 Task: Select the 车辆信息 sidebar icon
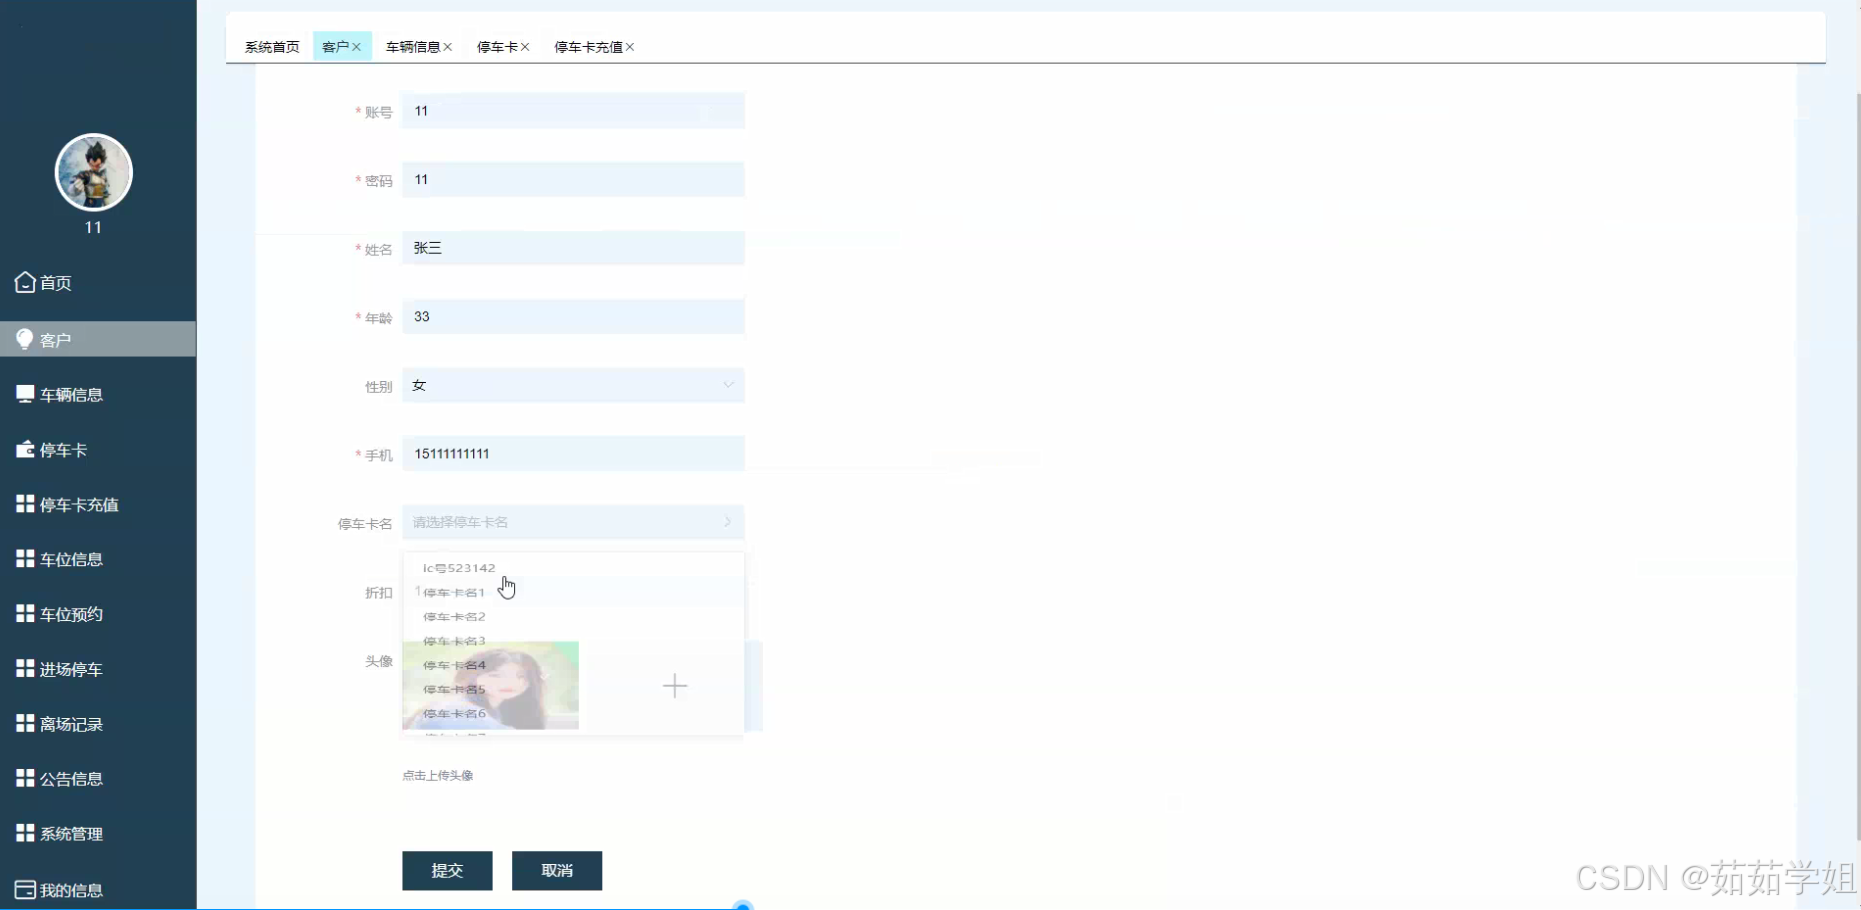(x=24, y=393)
